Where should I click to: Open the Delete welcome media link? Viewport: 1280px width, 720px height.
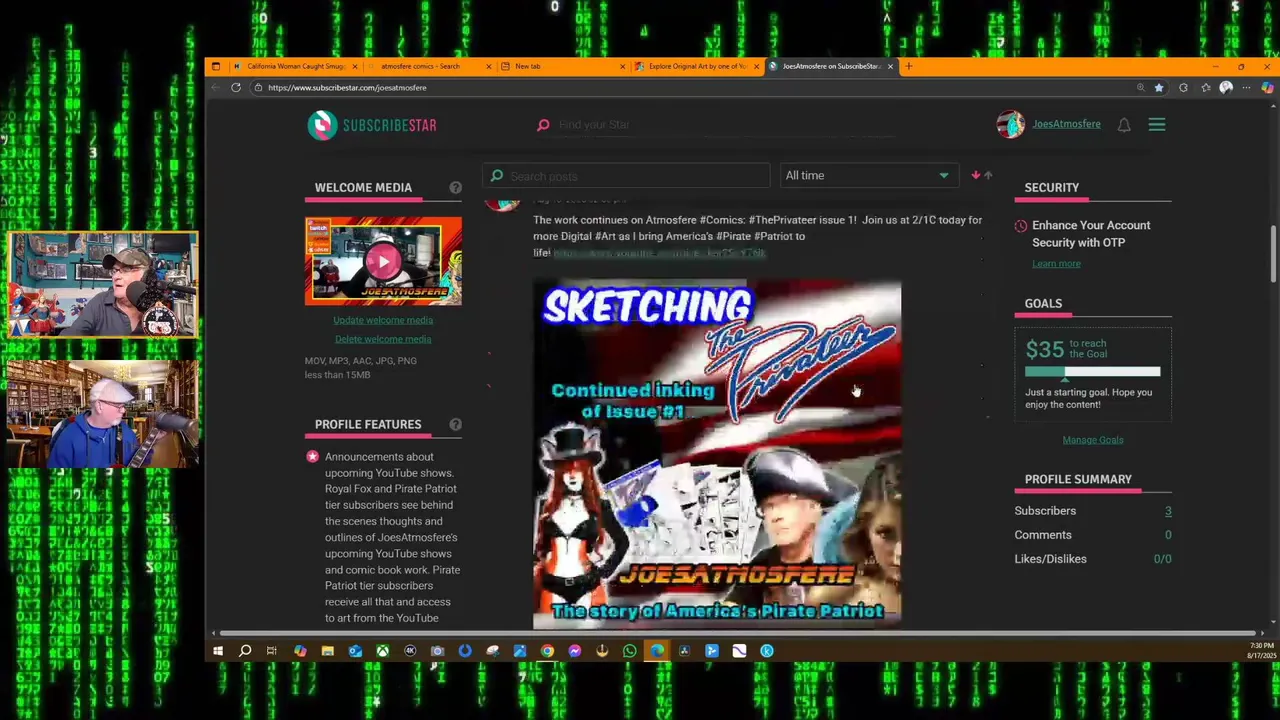tap(383, 339)
